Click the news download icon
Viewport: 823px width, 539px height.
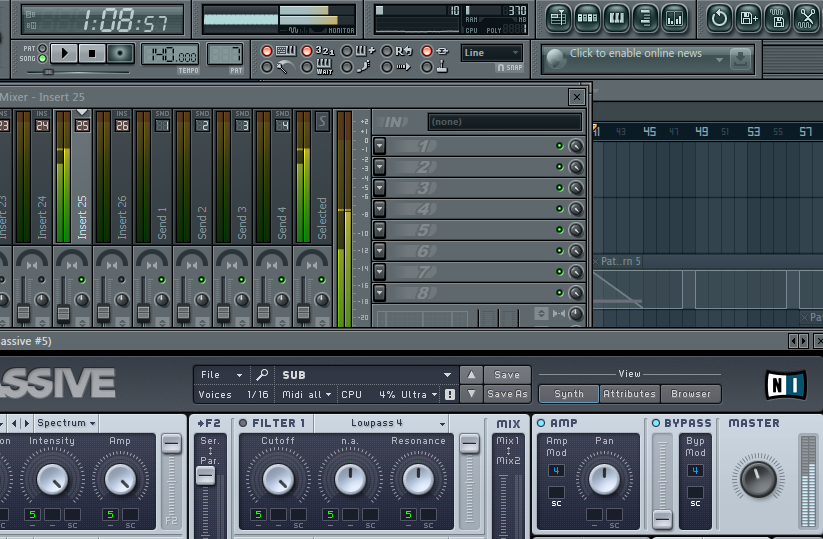[740, 58]
